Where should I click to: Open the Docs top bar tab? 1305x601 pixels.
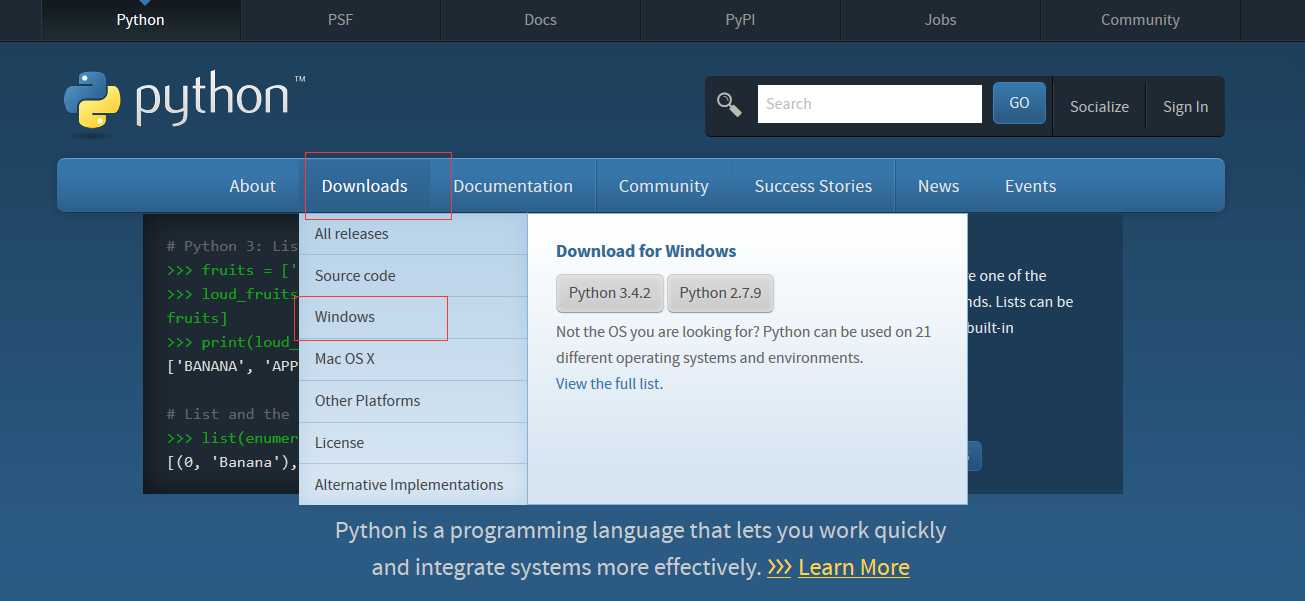pos(540,20)
